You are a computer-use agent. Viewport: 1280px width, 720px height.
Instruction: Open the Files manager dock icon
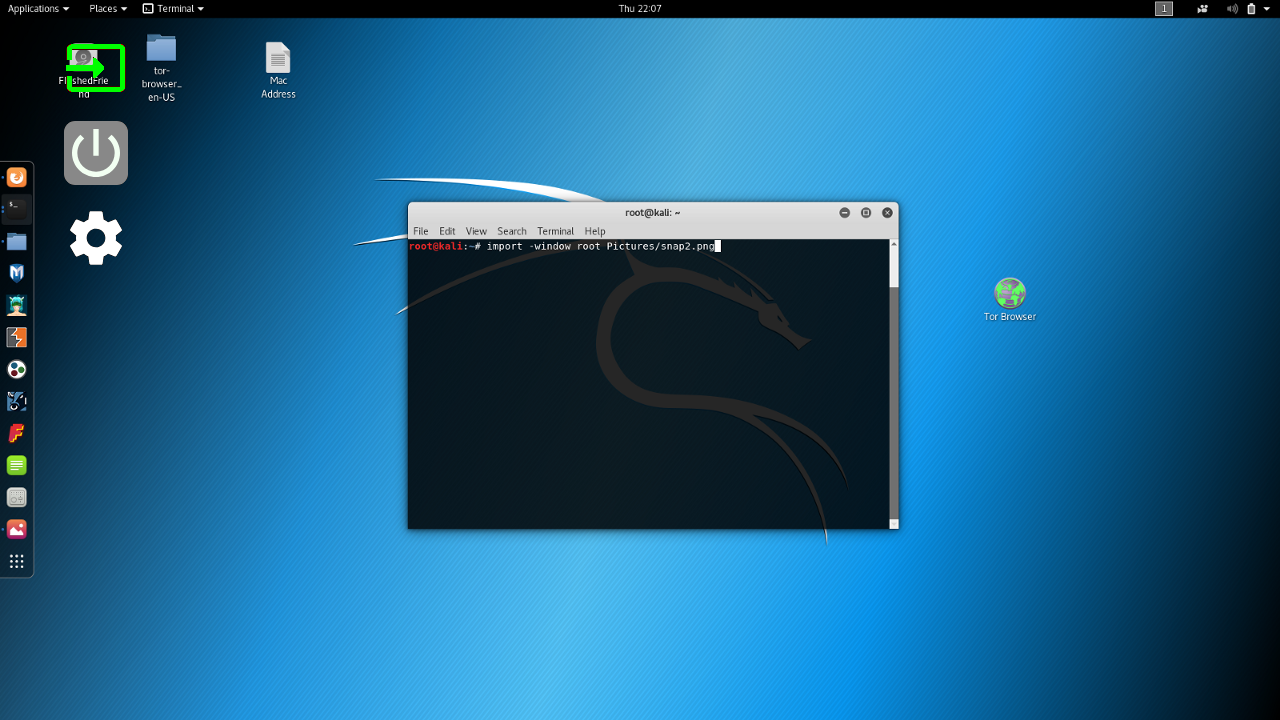pos(17,241)
